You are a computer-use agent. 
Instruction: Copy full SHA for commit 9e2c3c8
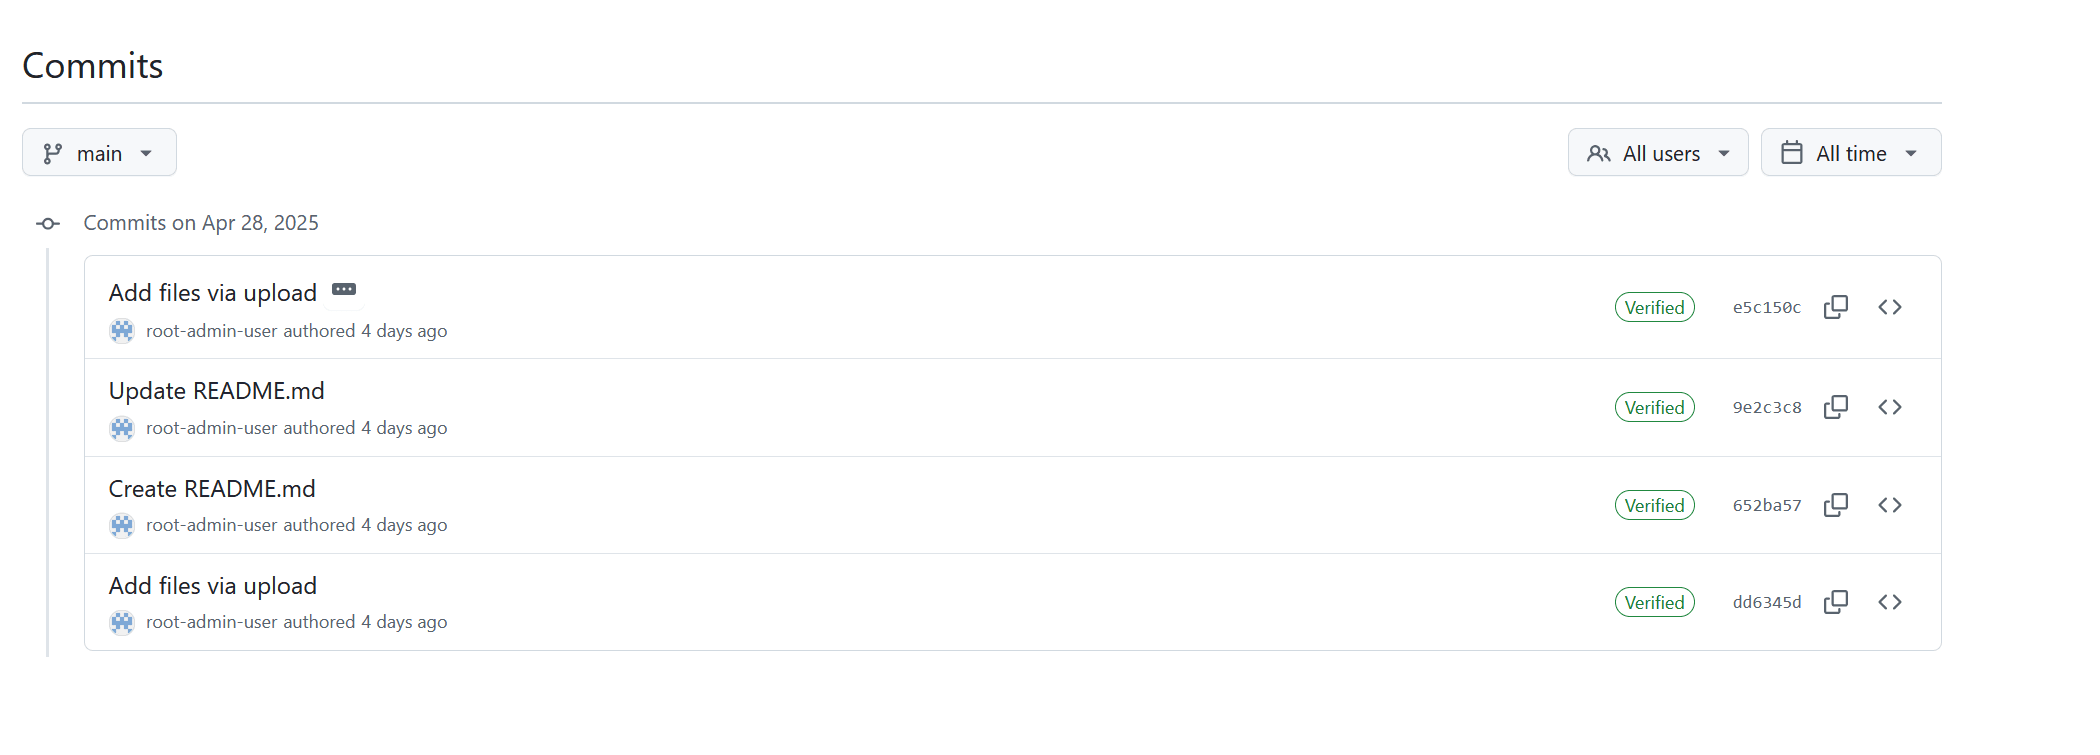[x=1836, y=407]
